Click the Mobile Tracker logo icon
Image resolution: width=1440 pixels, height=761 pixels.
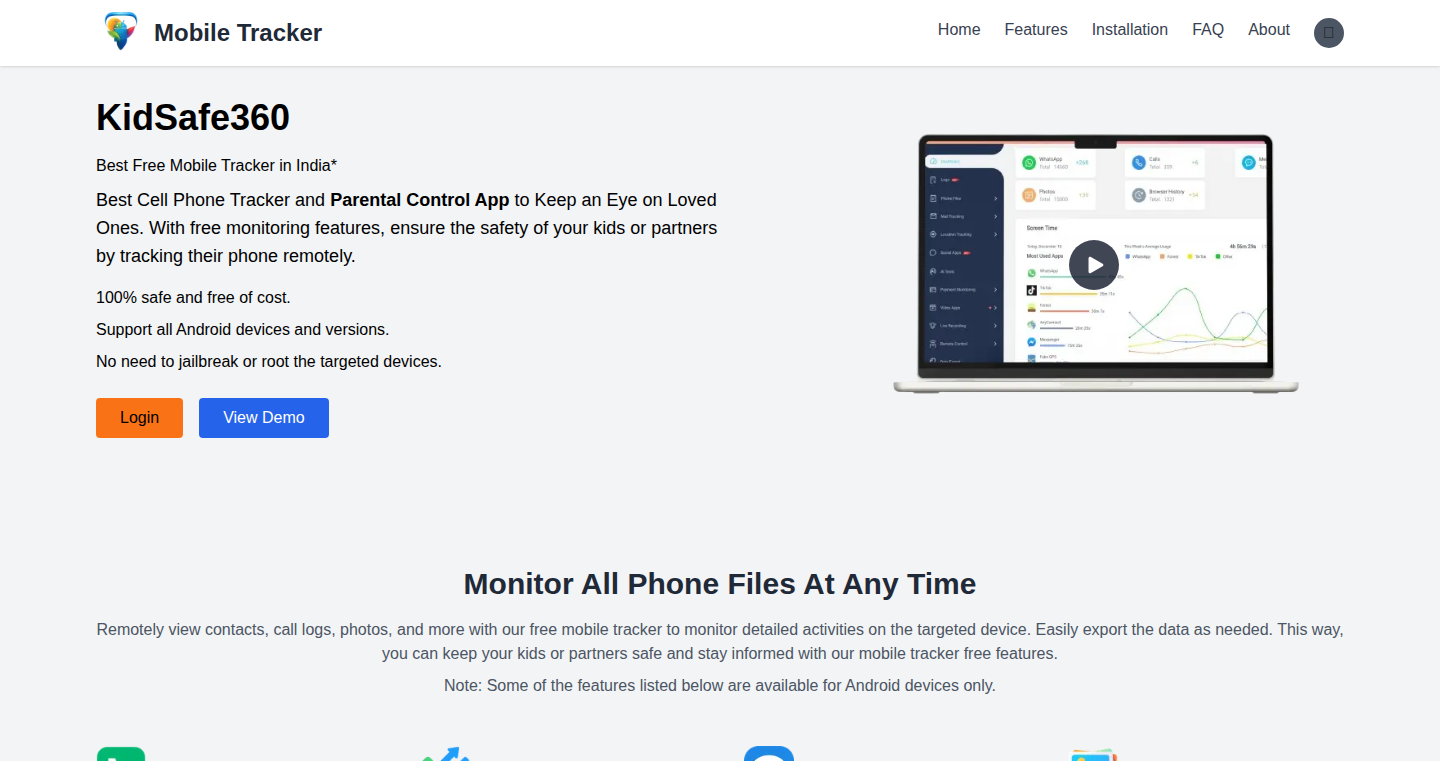(x=121, y=32)
